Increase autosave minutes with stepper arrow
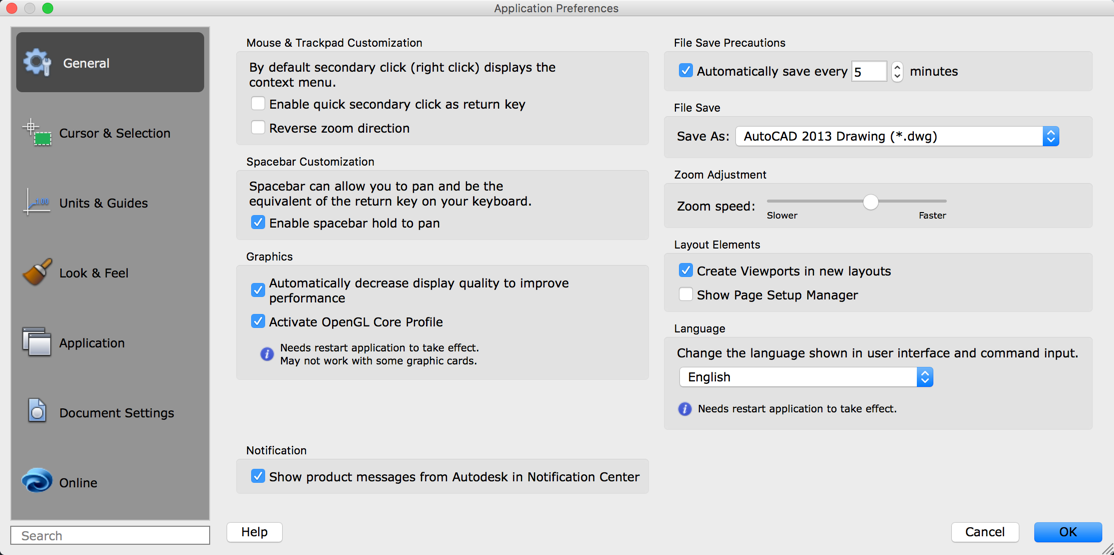Image resolution: width=1114 pixels, height=555 pixels. [x=897, y=67]
